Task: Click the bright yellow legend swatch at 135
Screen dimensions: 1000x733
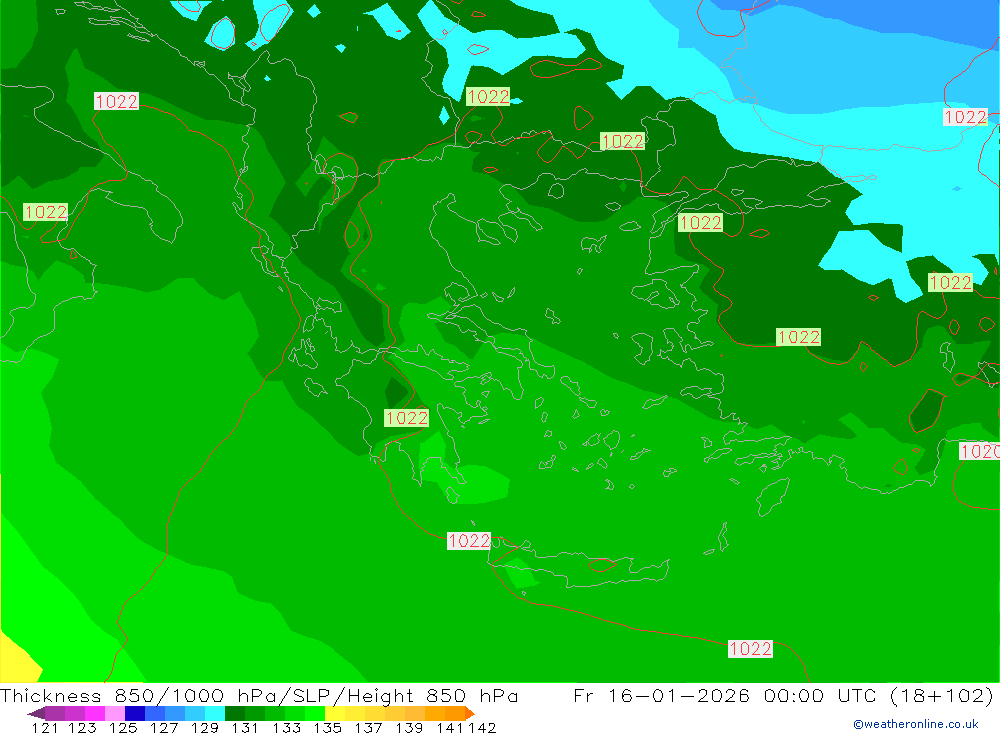Action: 335,713
